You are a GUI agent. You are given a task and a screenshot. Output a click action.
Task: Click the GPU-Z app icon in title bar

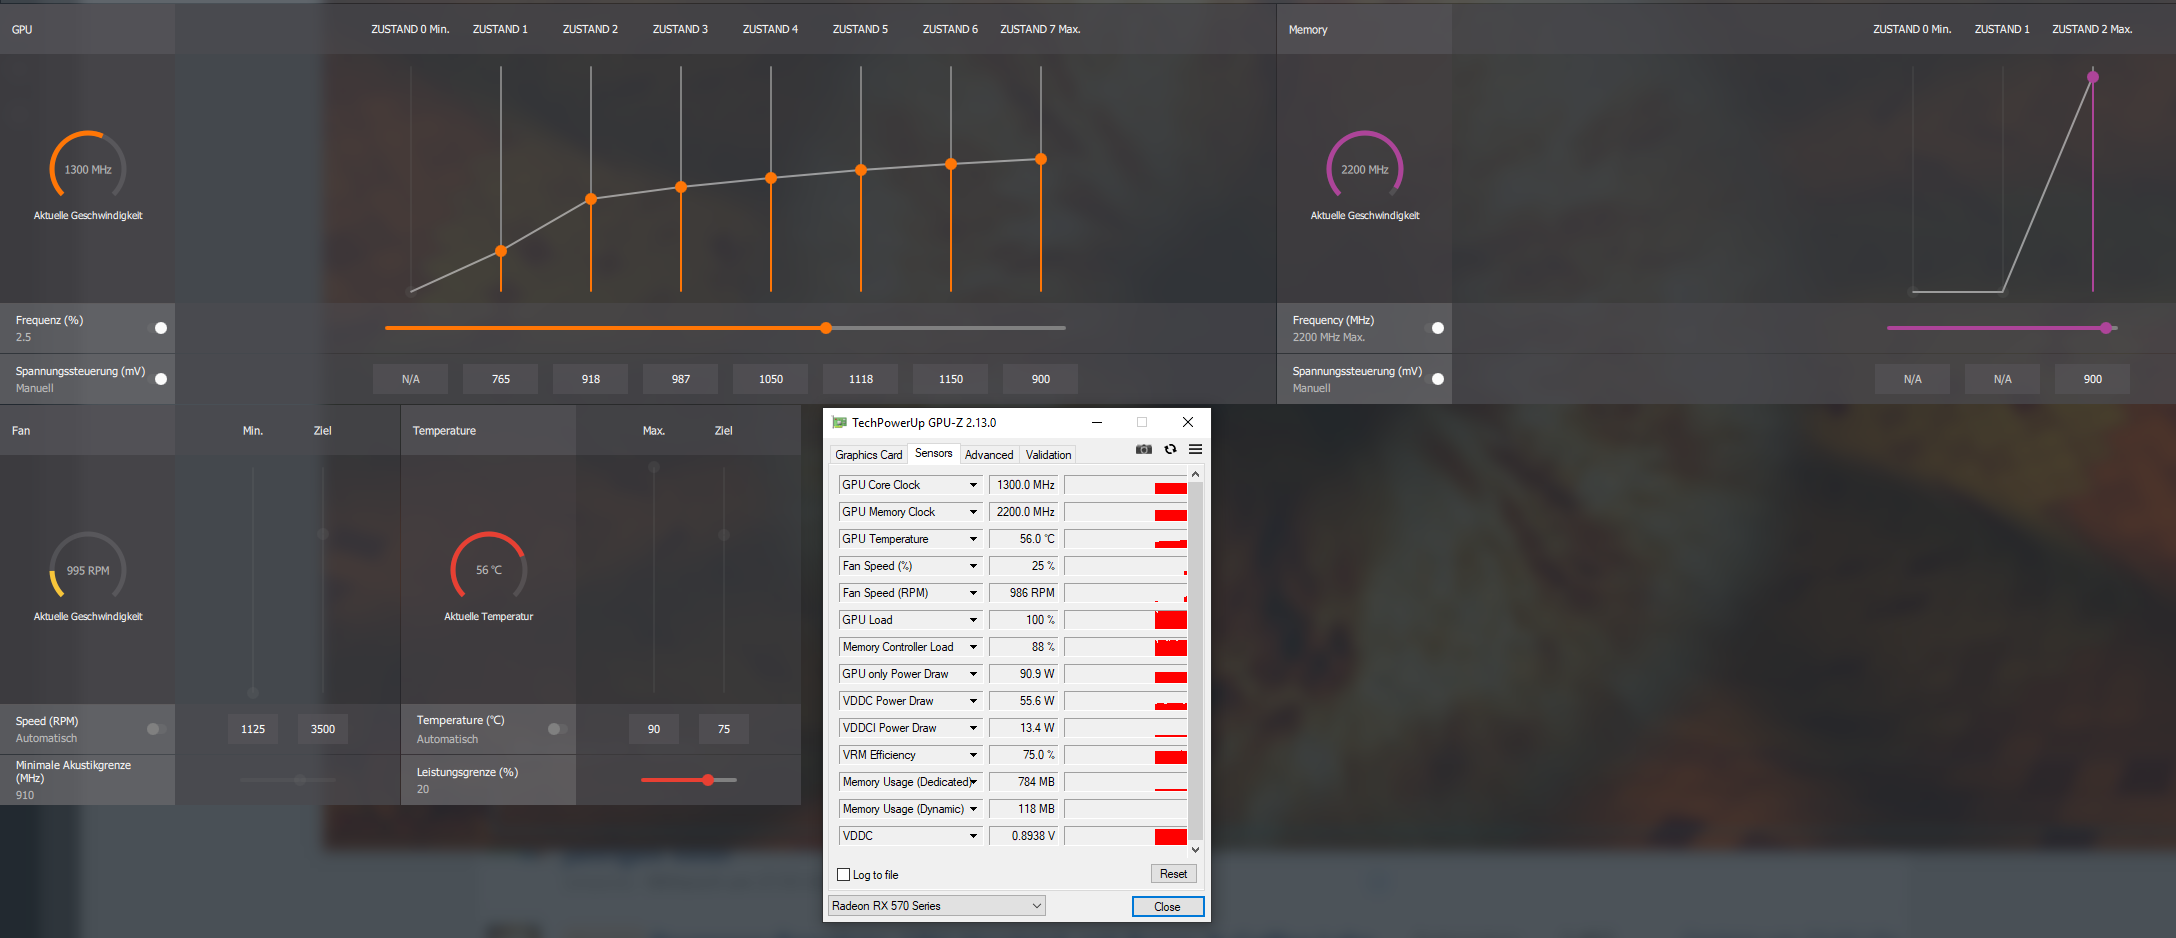pyautogui.click(x=839, y=423)
